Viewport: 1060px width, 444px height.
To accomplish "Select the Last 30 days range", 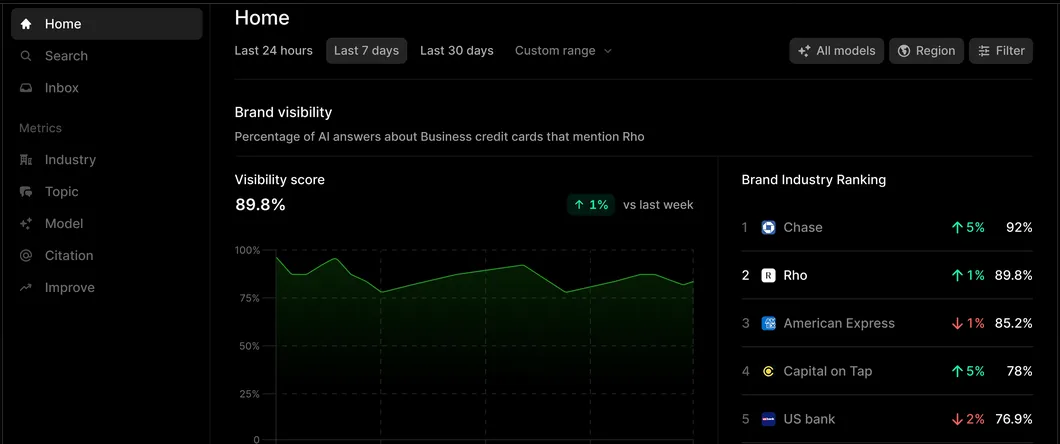I will click(456, 51).
